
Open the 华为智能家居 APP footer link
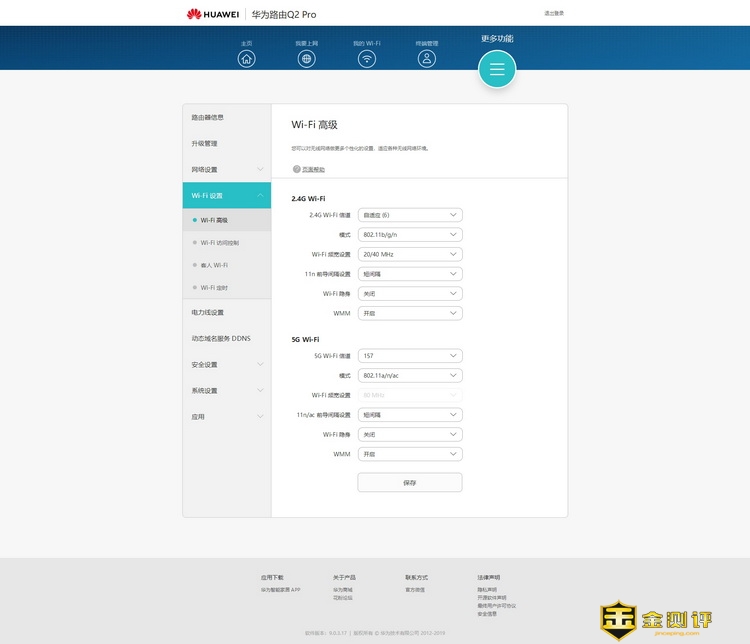(281, 590)
